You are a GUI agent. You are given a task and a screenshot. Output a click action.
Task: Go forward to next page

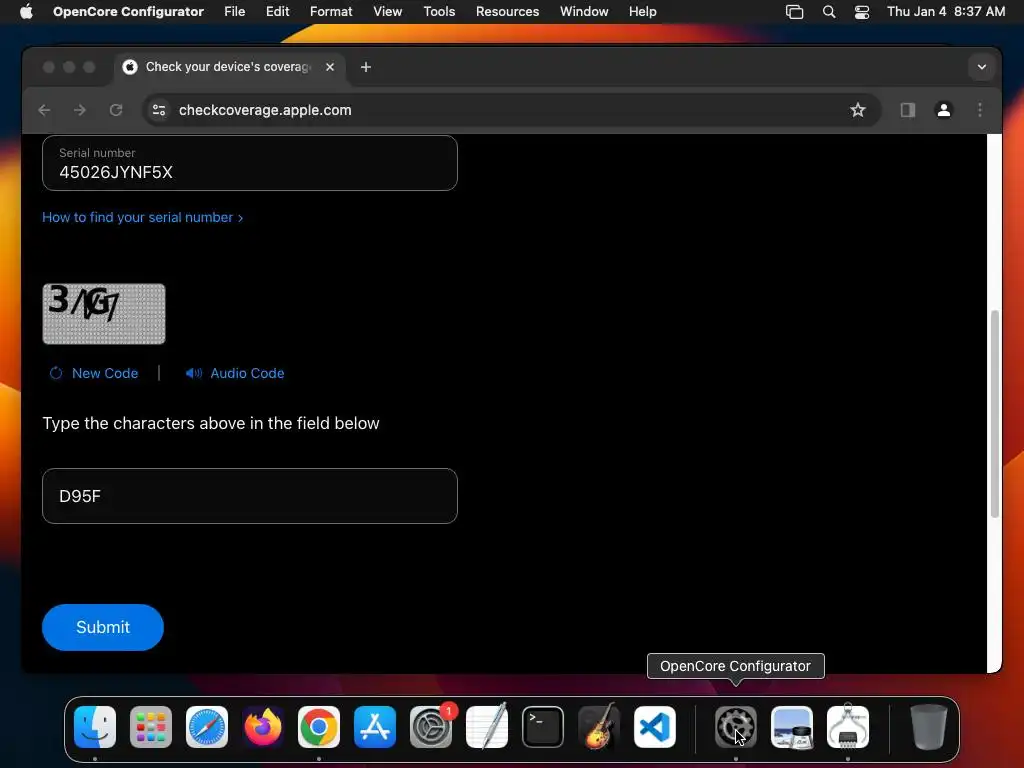click(80, 110)
